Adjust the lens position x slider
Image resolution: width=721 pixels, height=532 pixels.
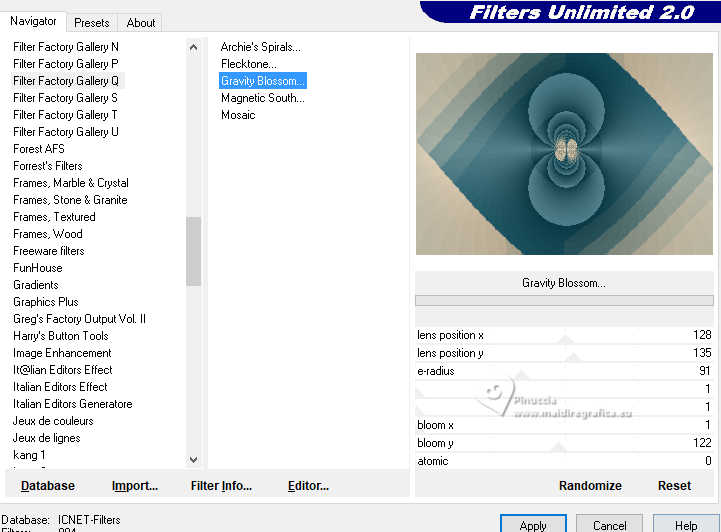point(564,335)
